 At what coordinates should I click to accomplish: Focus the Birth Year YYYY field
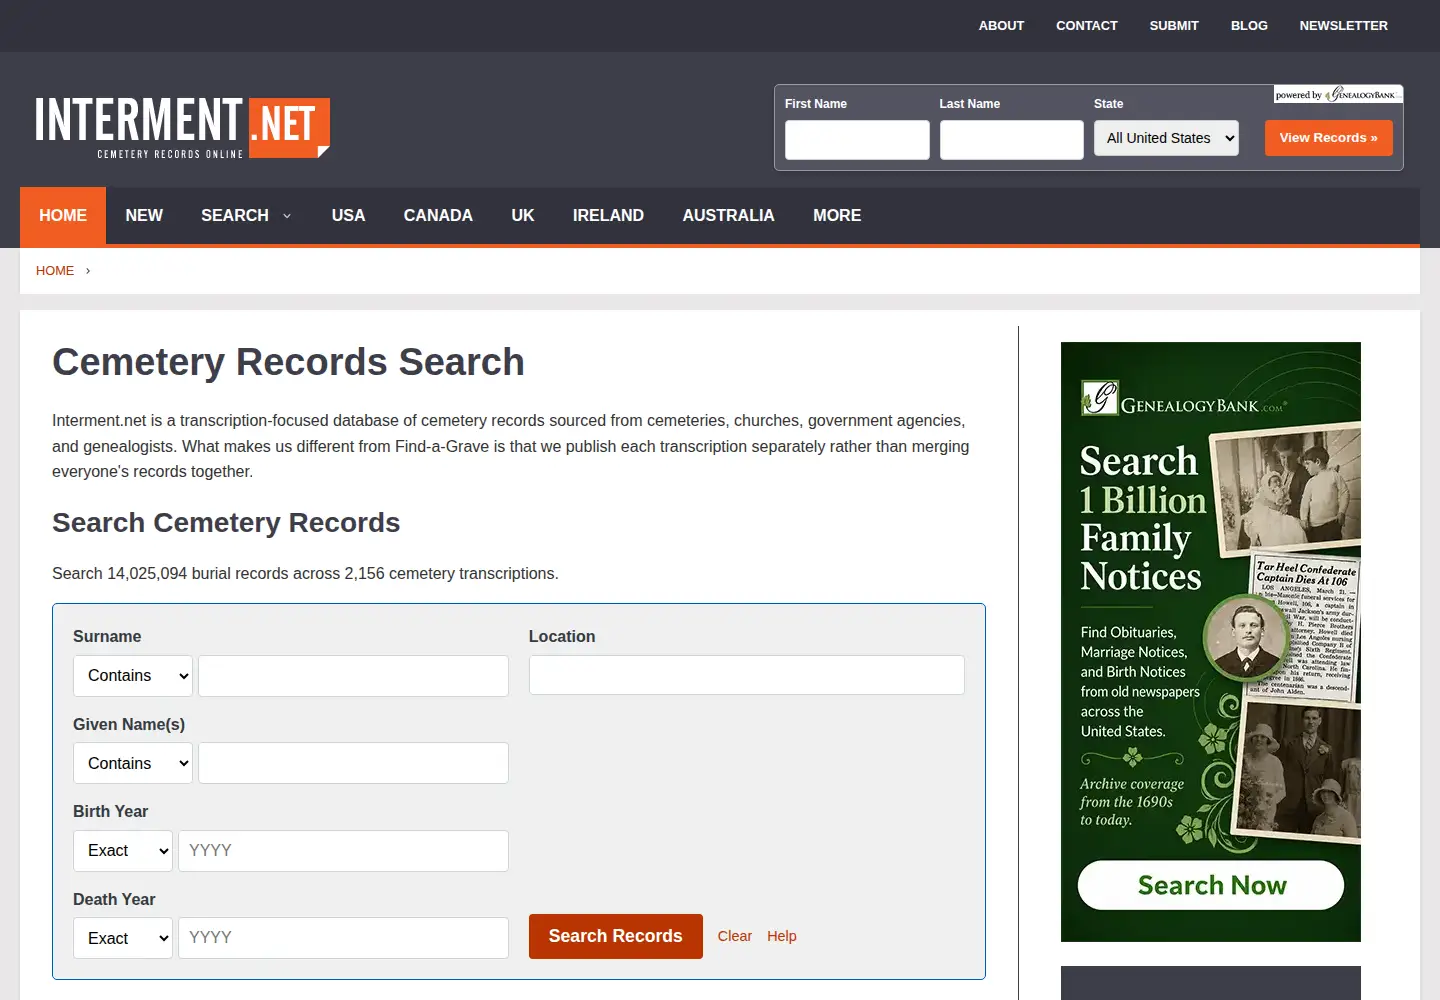(x=343, y=851)
